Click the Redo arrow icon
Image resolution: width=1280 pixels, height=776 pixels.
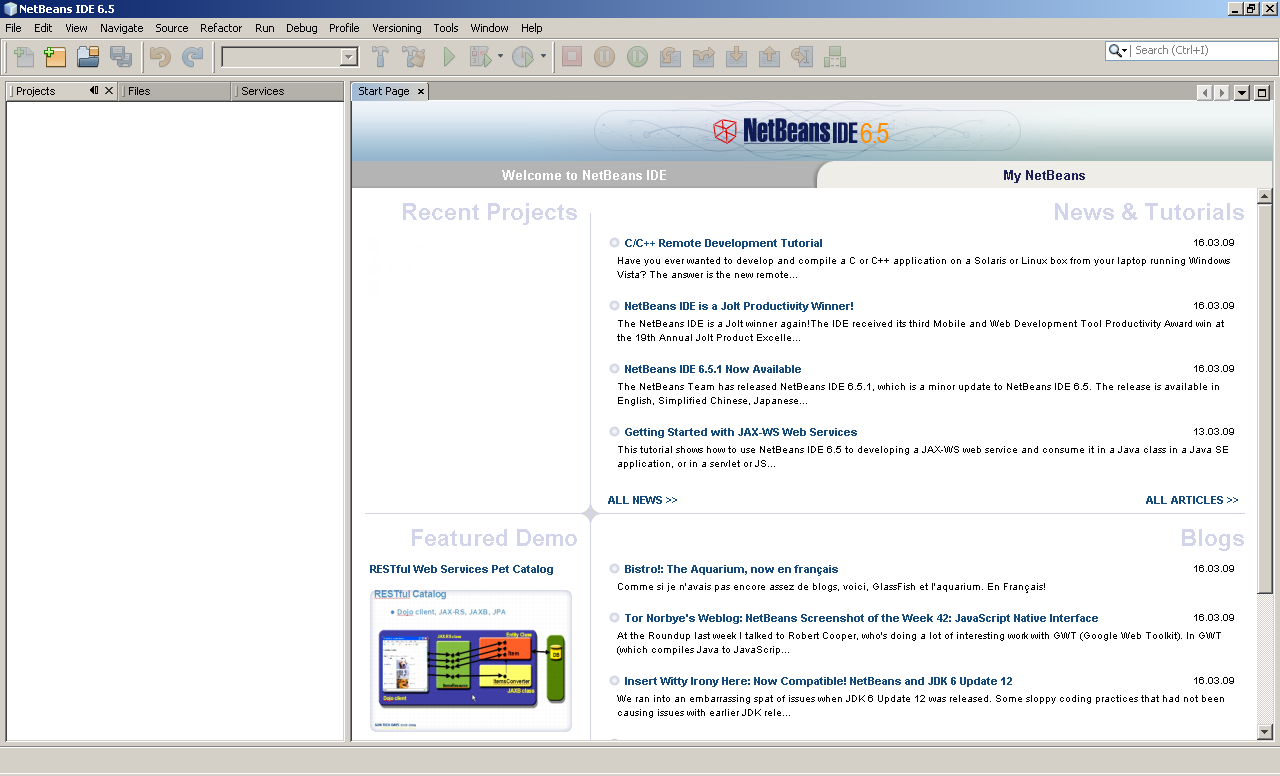pos(192,57)
